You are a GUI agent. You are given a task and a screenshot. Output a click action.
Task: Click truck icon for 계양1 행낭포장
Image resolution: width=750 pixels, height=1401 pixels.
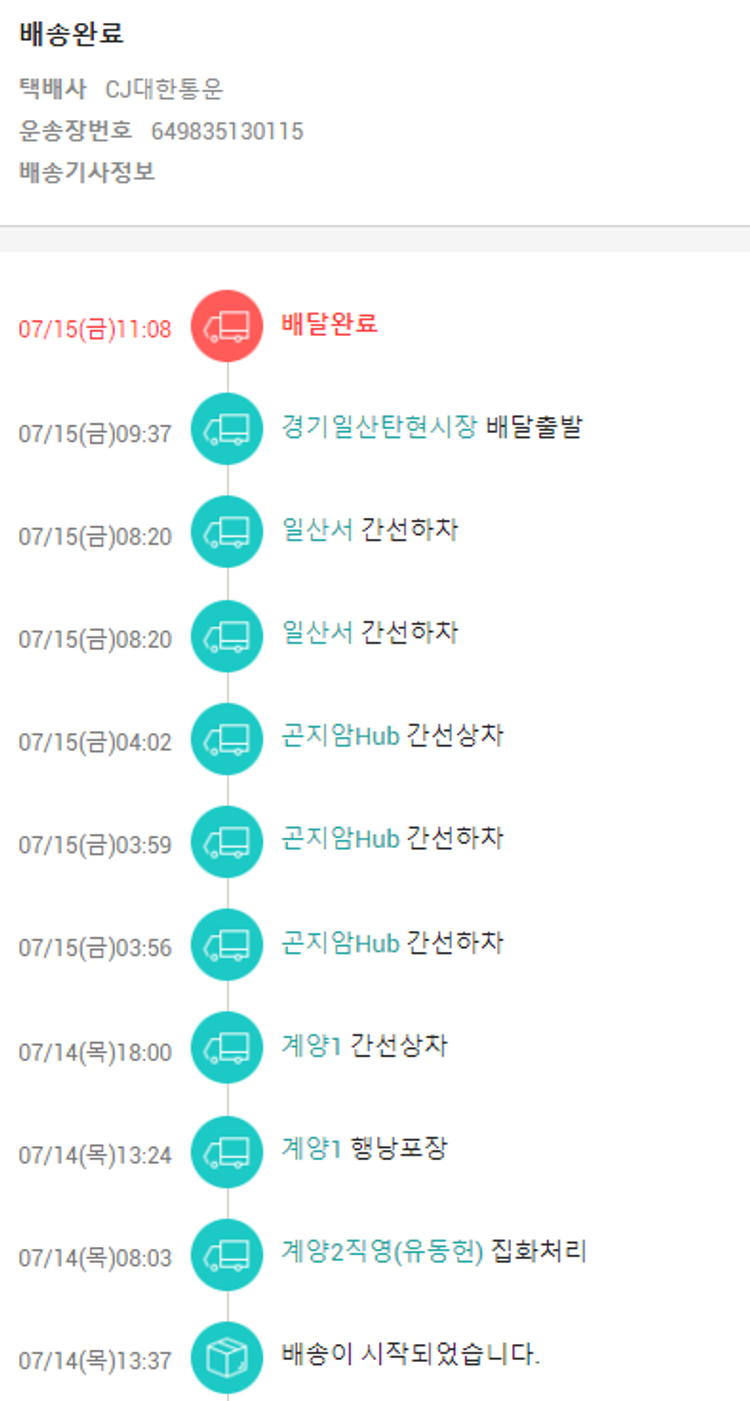227,1151
